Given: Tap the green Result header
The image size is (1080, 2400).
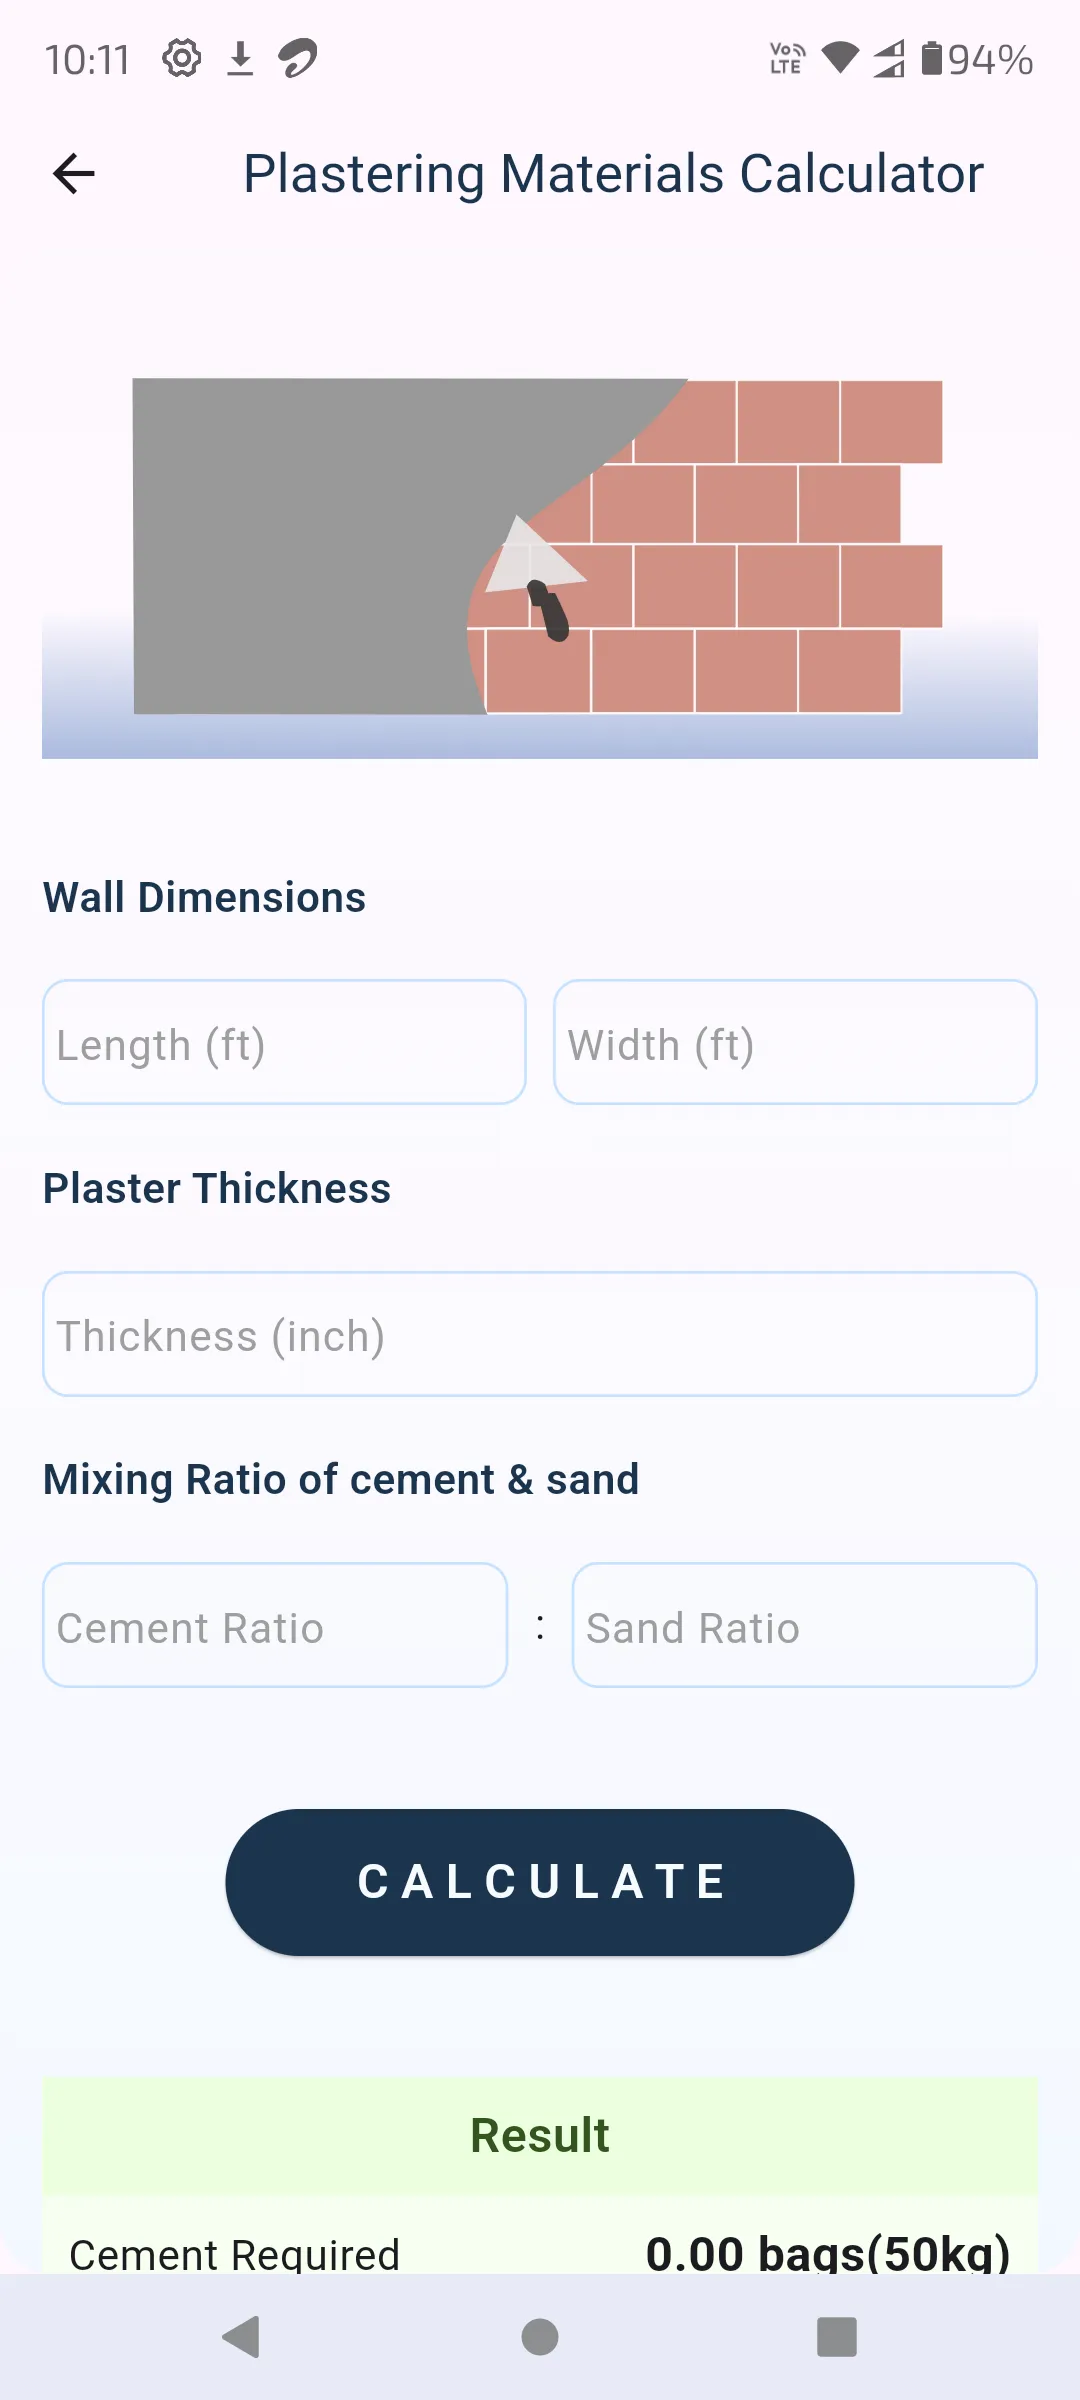Looking at the screenshot, I should point(540,2135).
